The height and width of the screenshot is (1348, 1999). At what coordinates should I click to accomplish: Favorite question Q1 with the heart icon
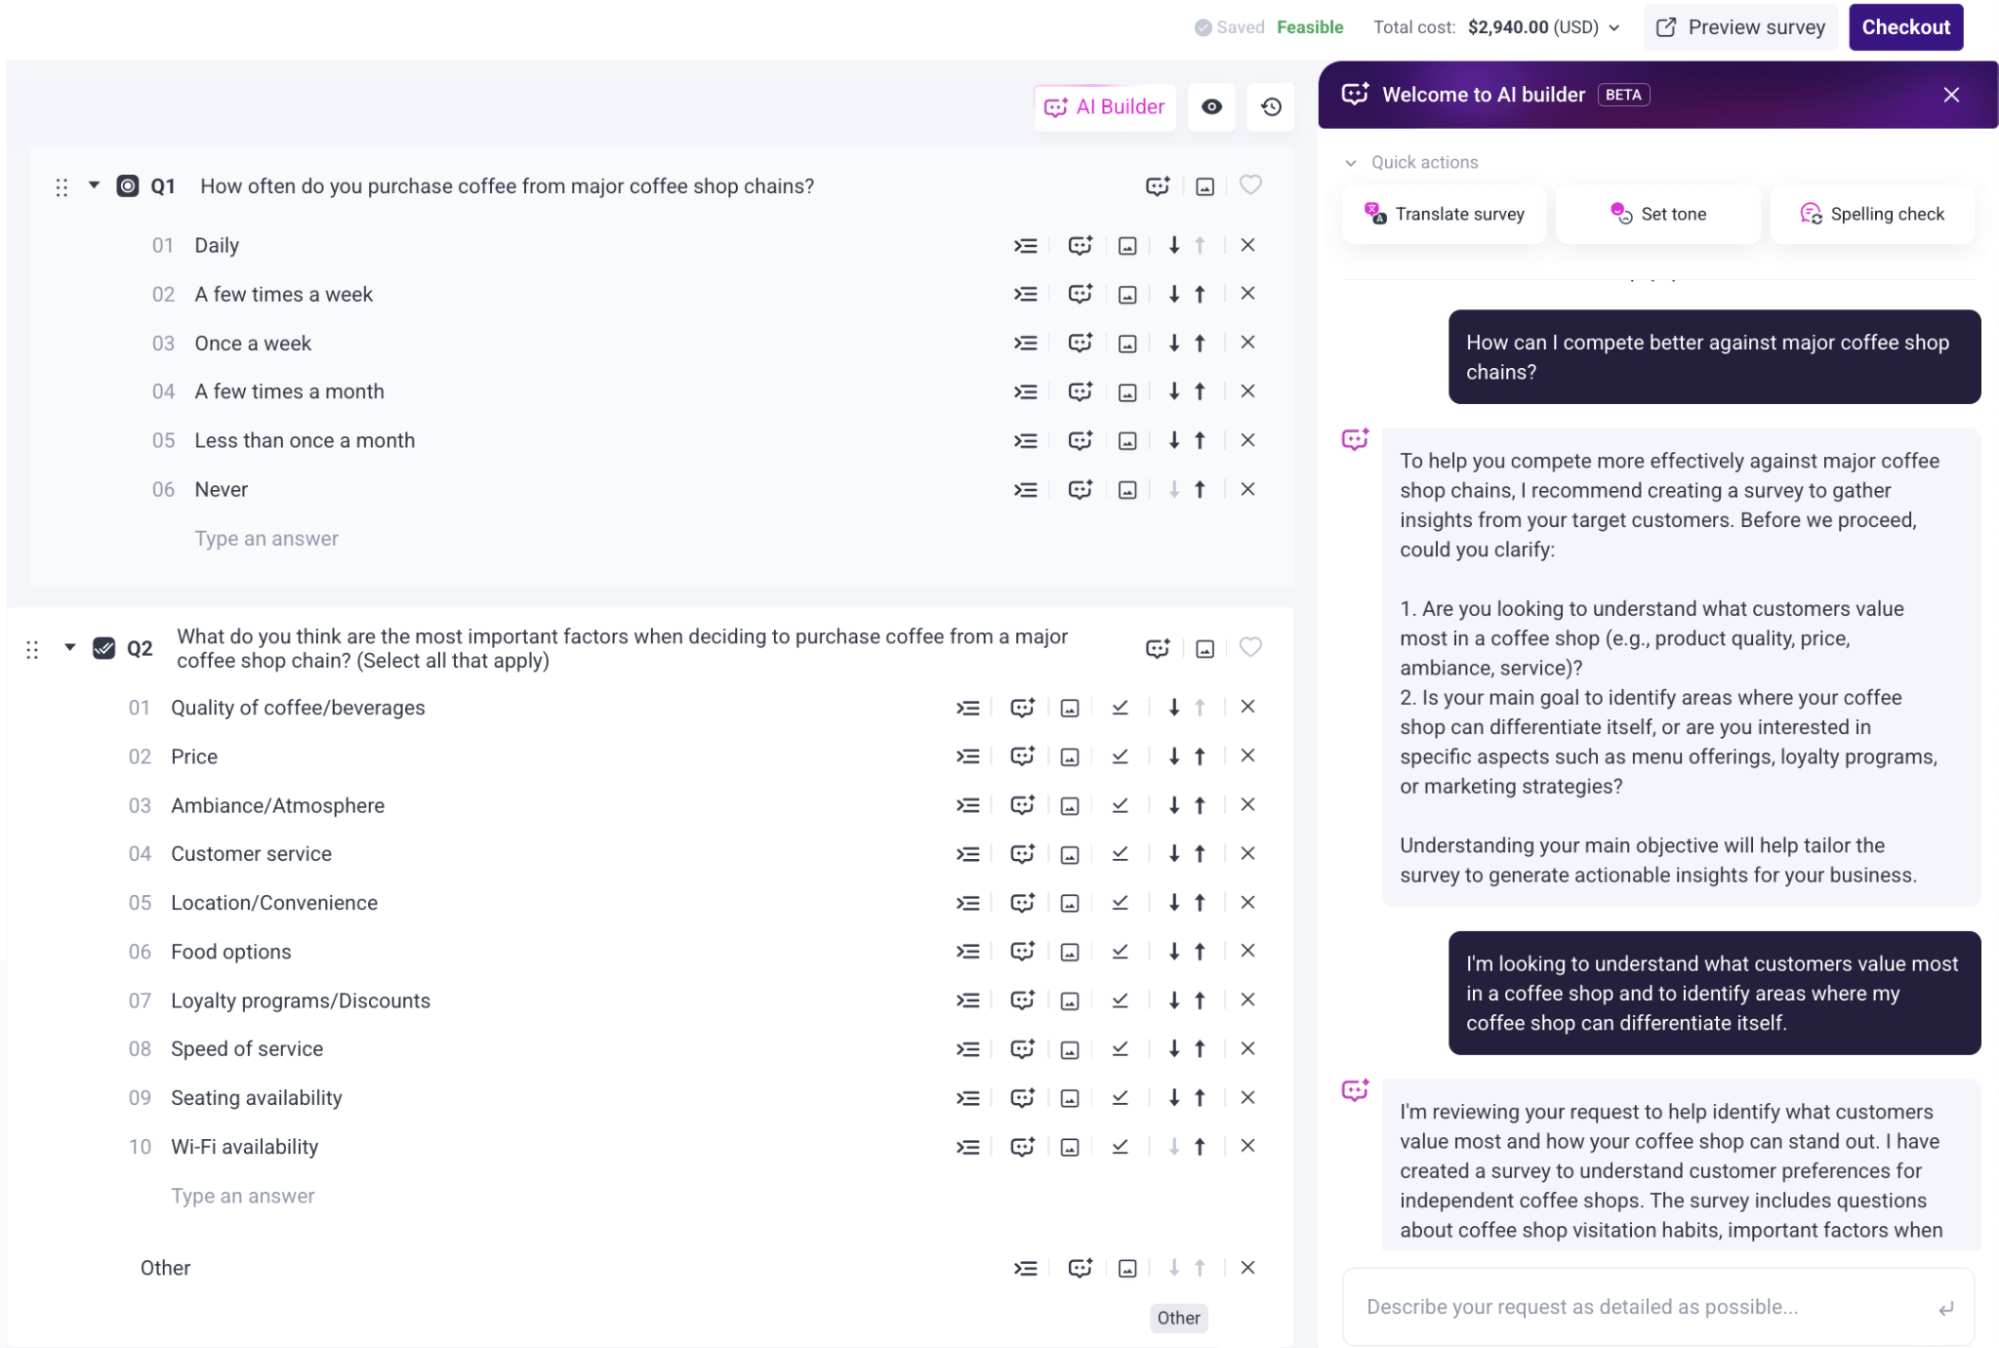tap(1250, 185)
